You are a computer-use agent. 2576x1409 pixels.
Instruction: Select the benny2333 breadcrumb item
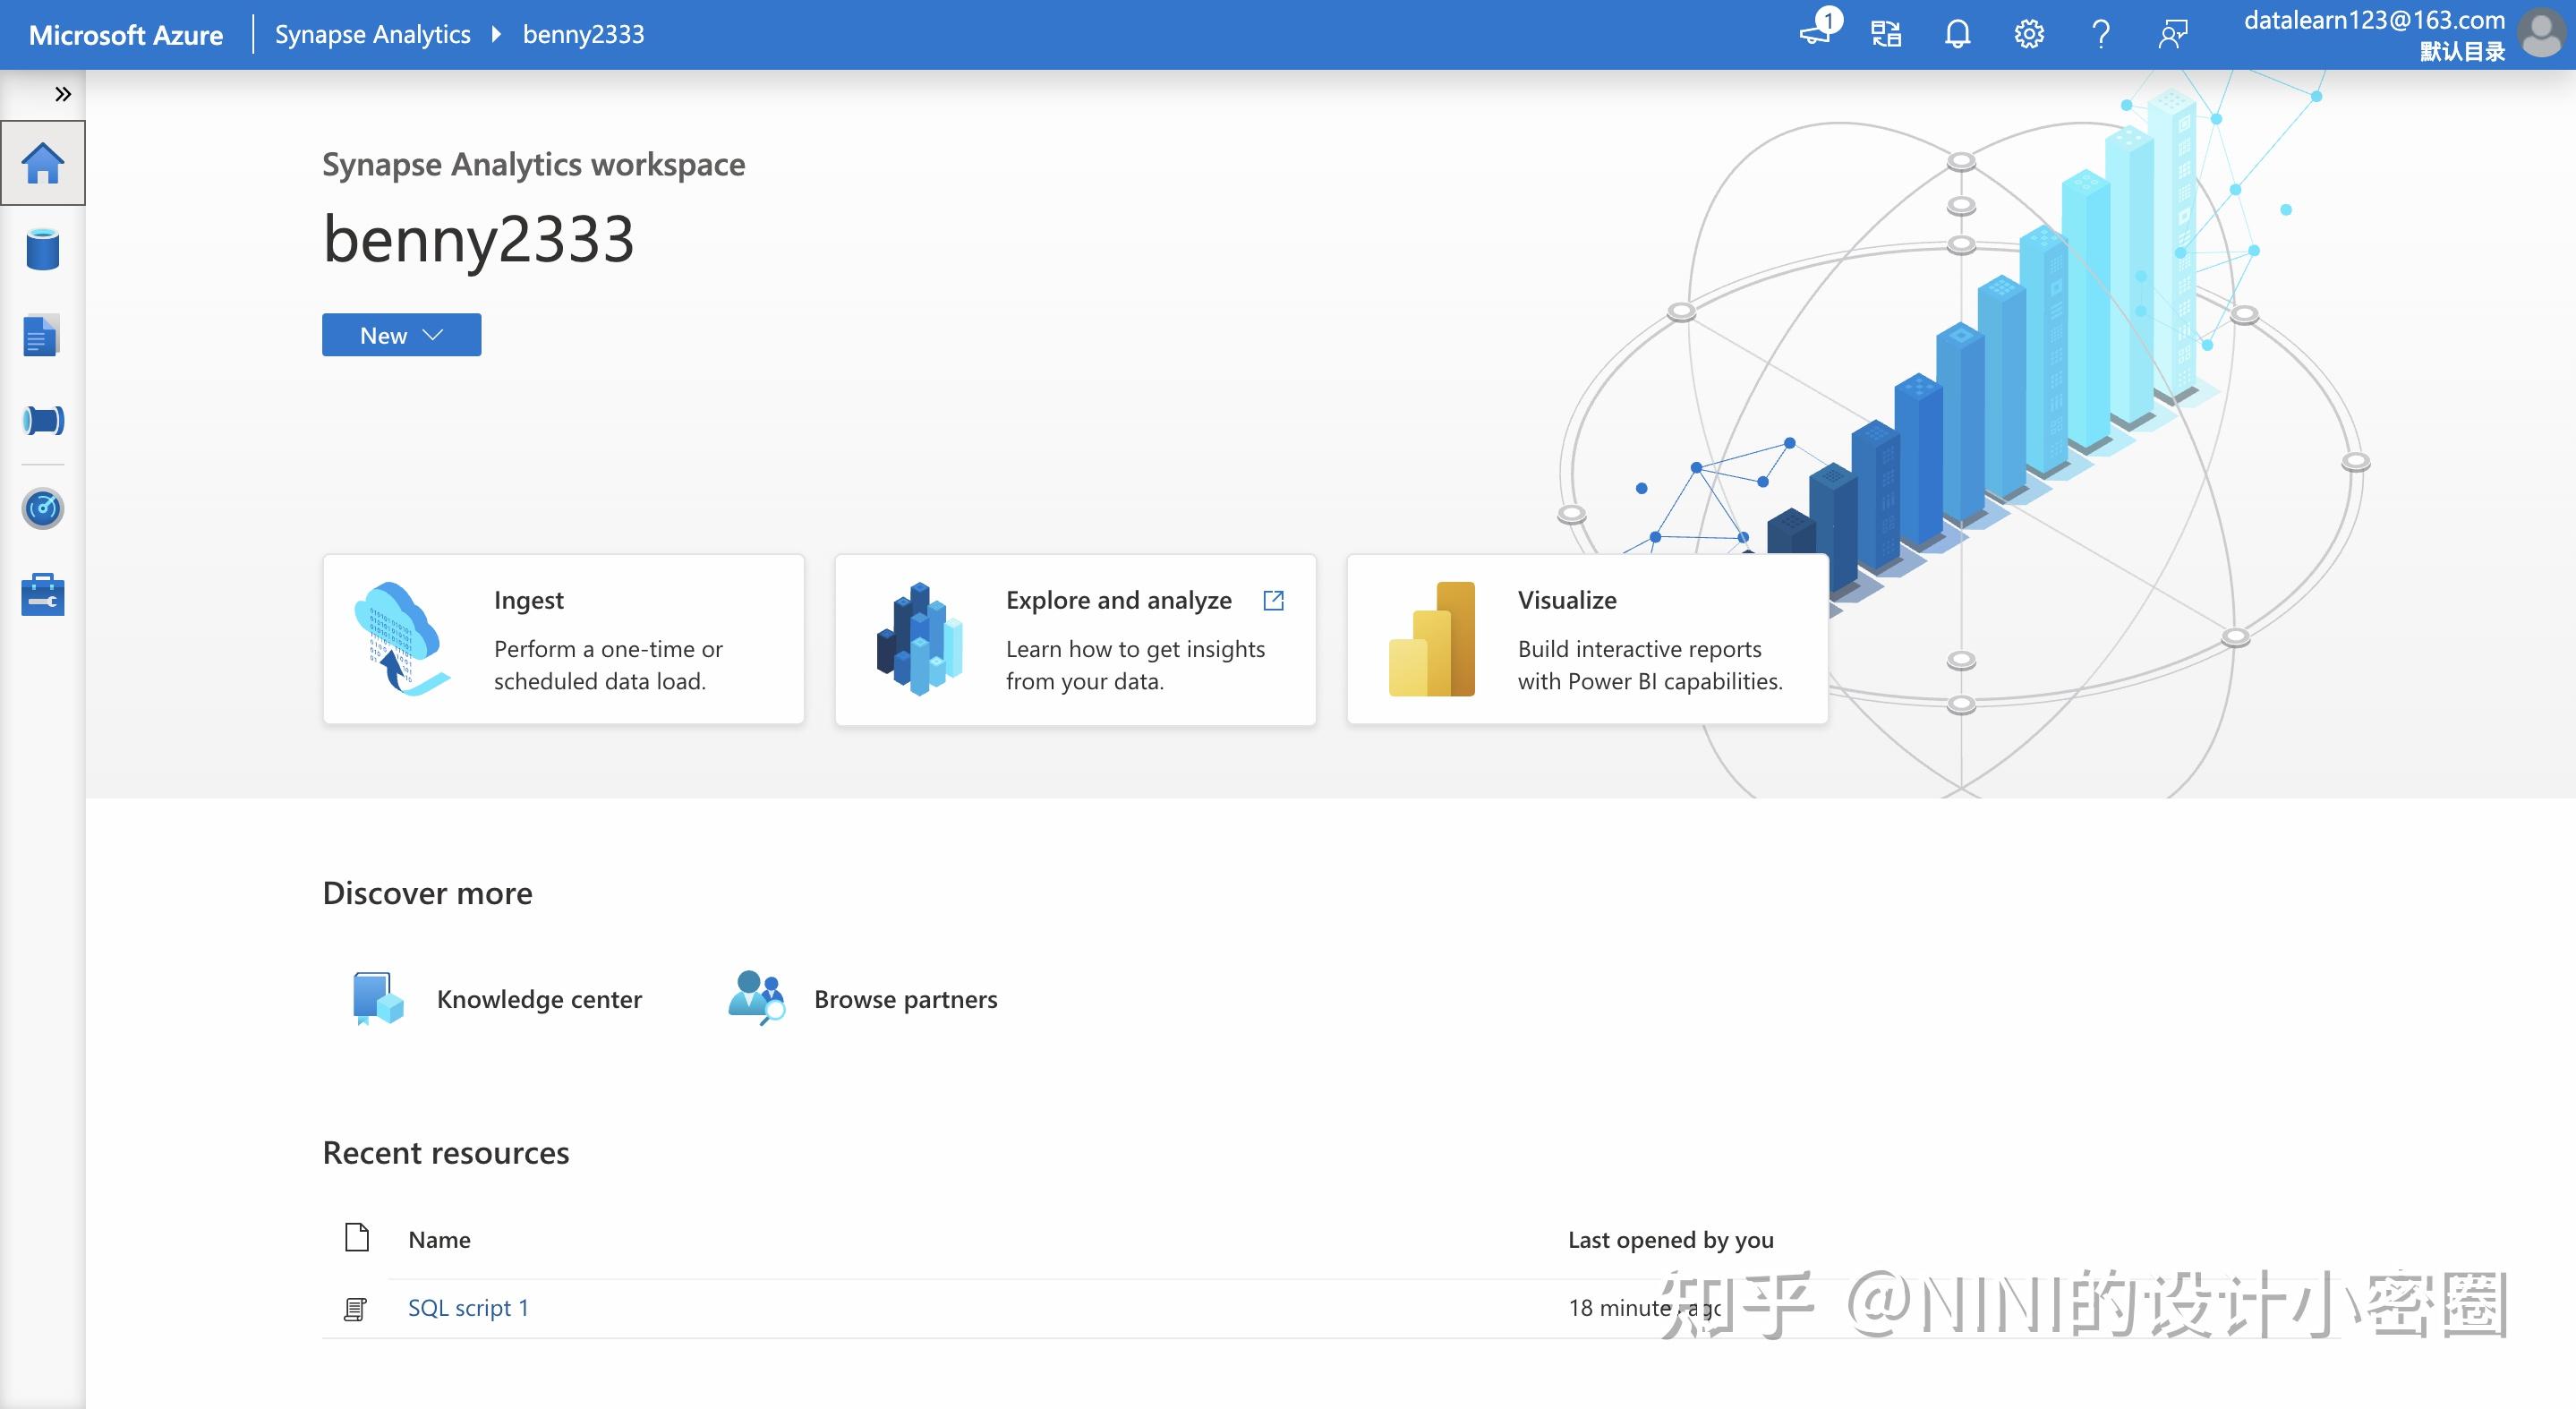click(x=585, y=33)
